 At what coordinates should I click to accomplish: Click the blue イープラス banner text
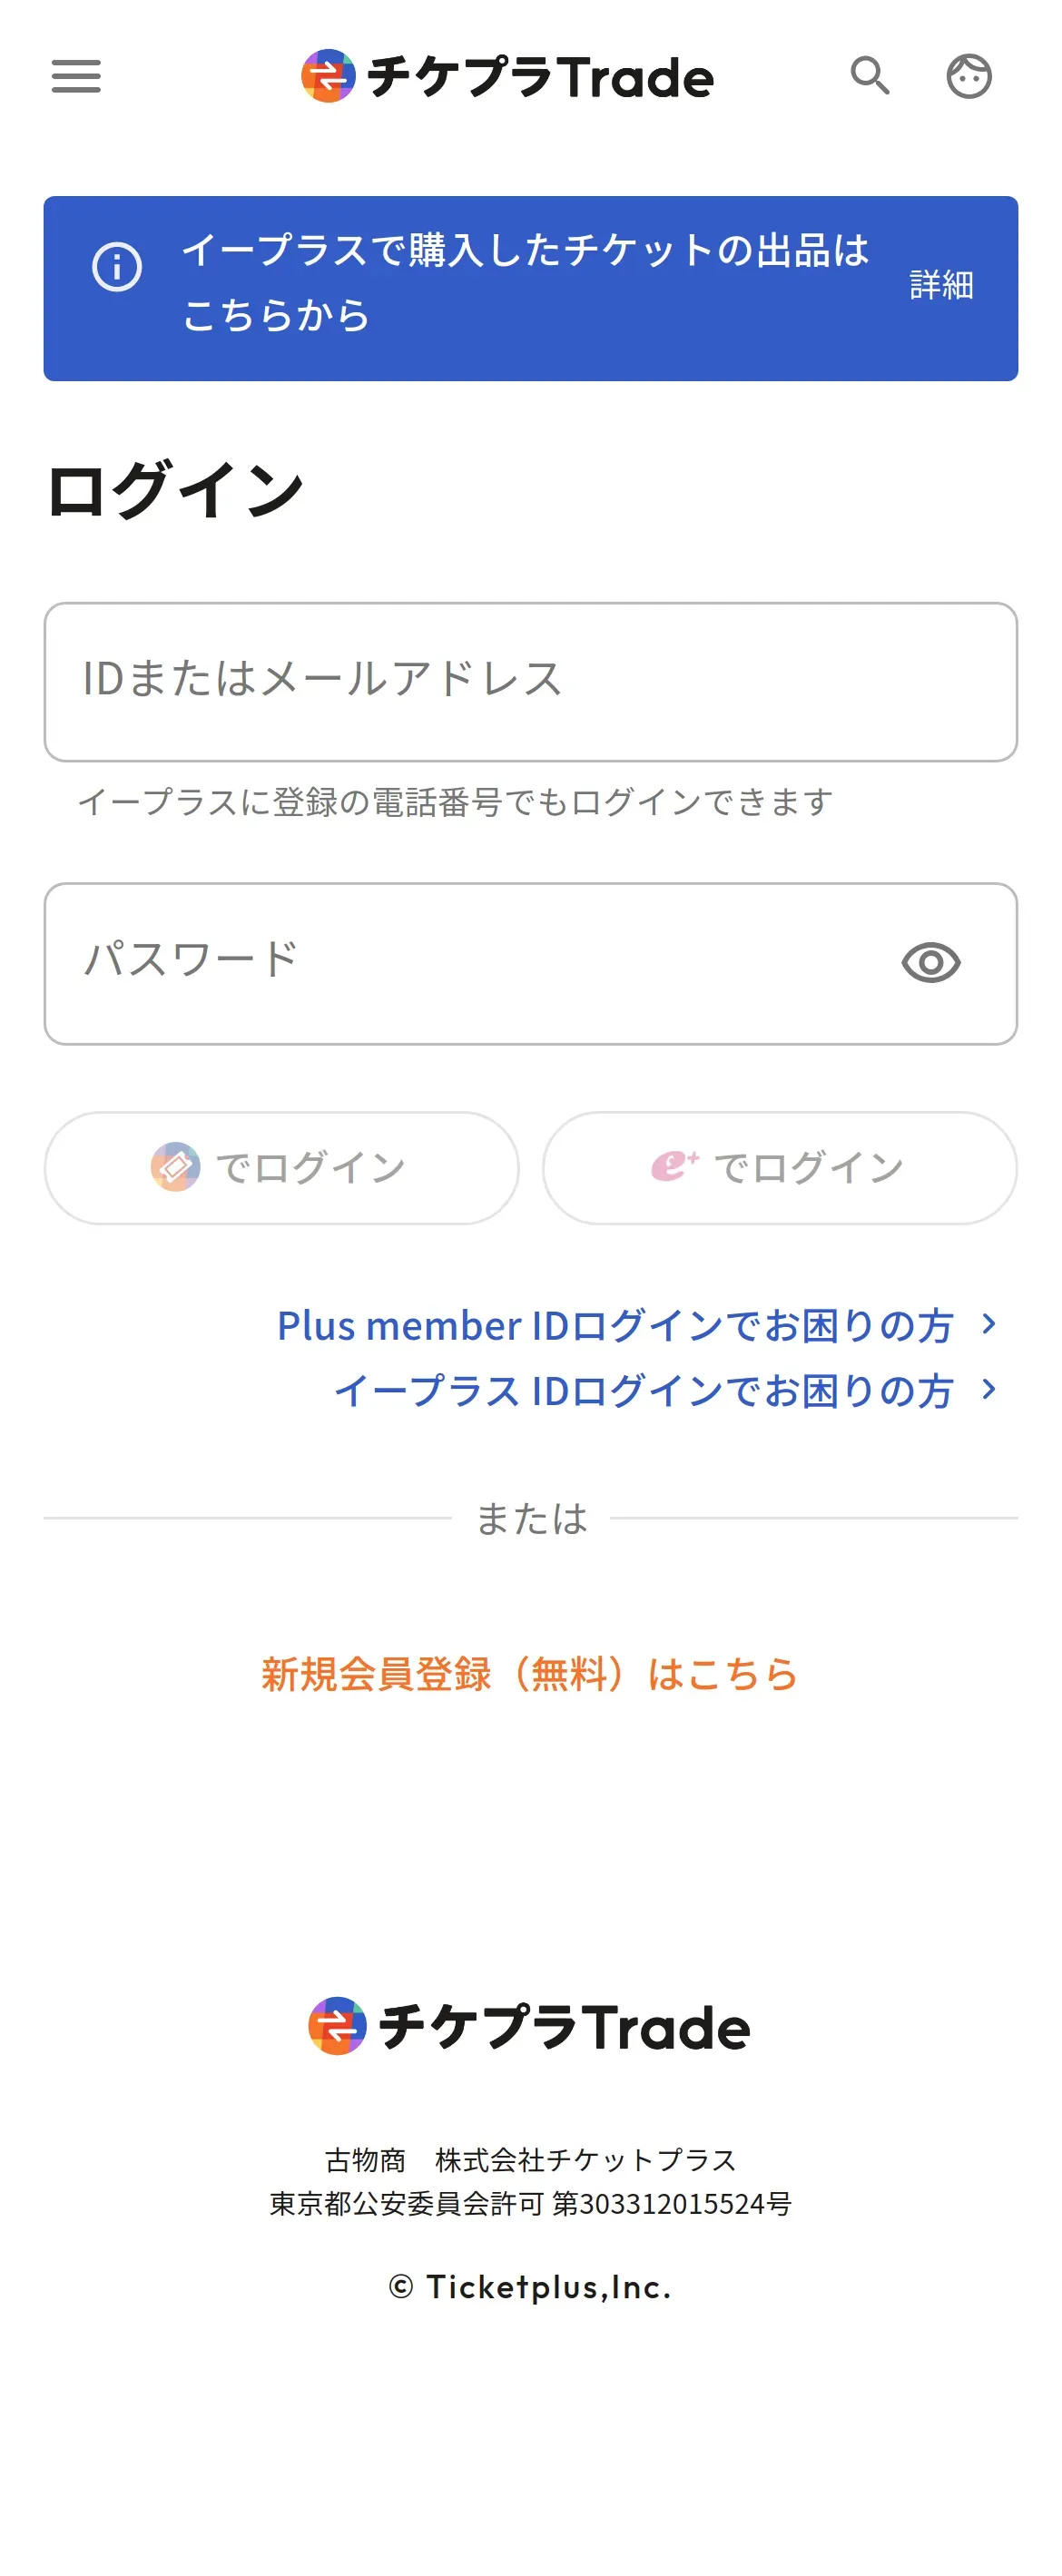525,282
